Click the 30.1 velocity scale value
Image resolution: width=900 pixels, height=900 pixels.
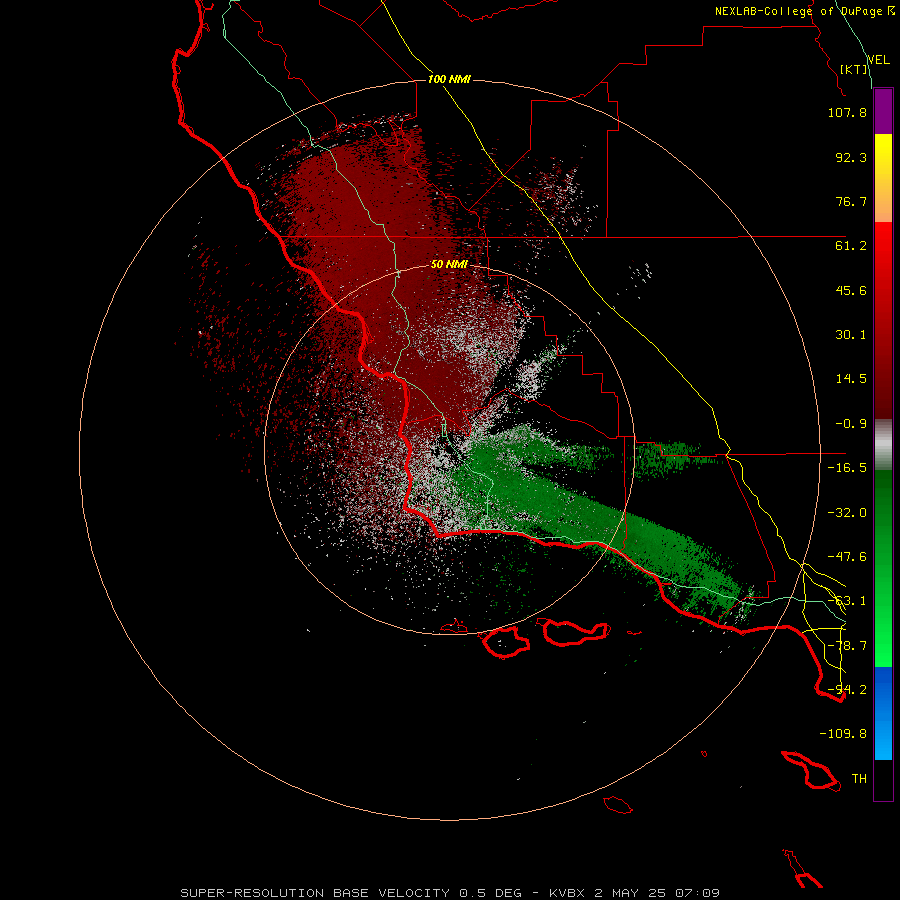pos(851,335)
